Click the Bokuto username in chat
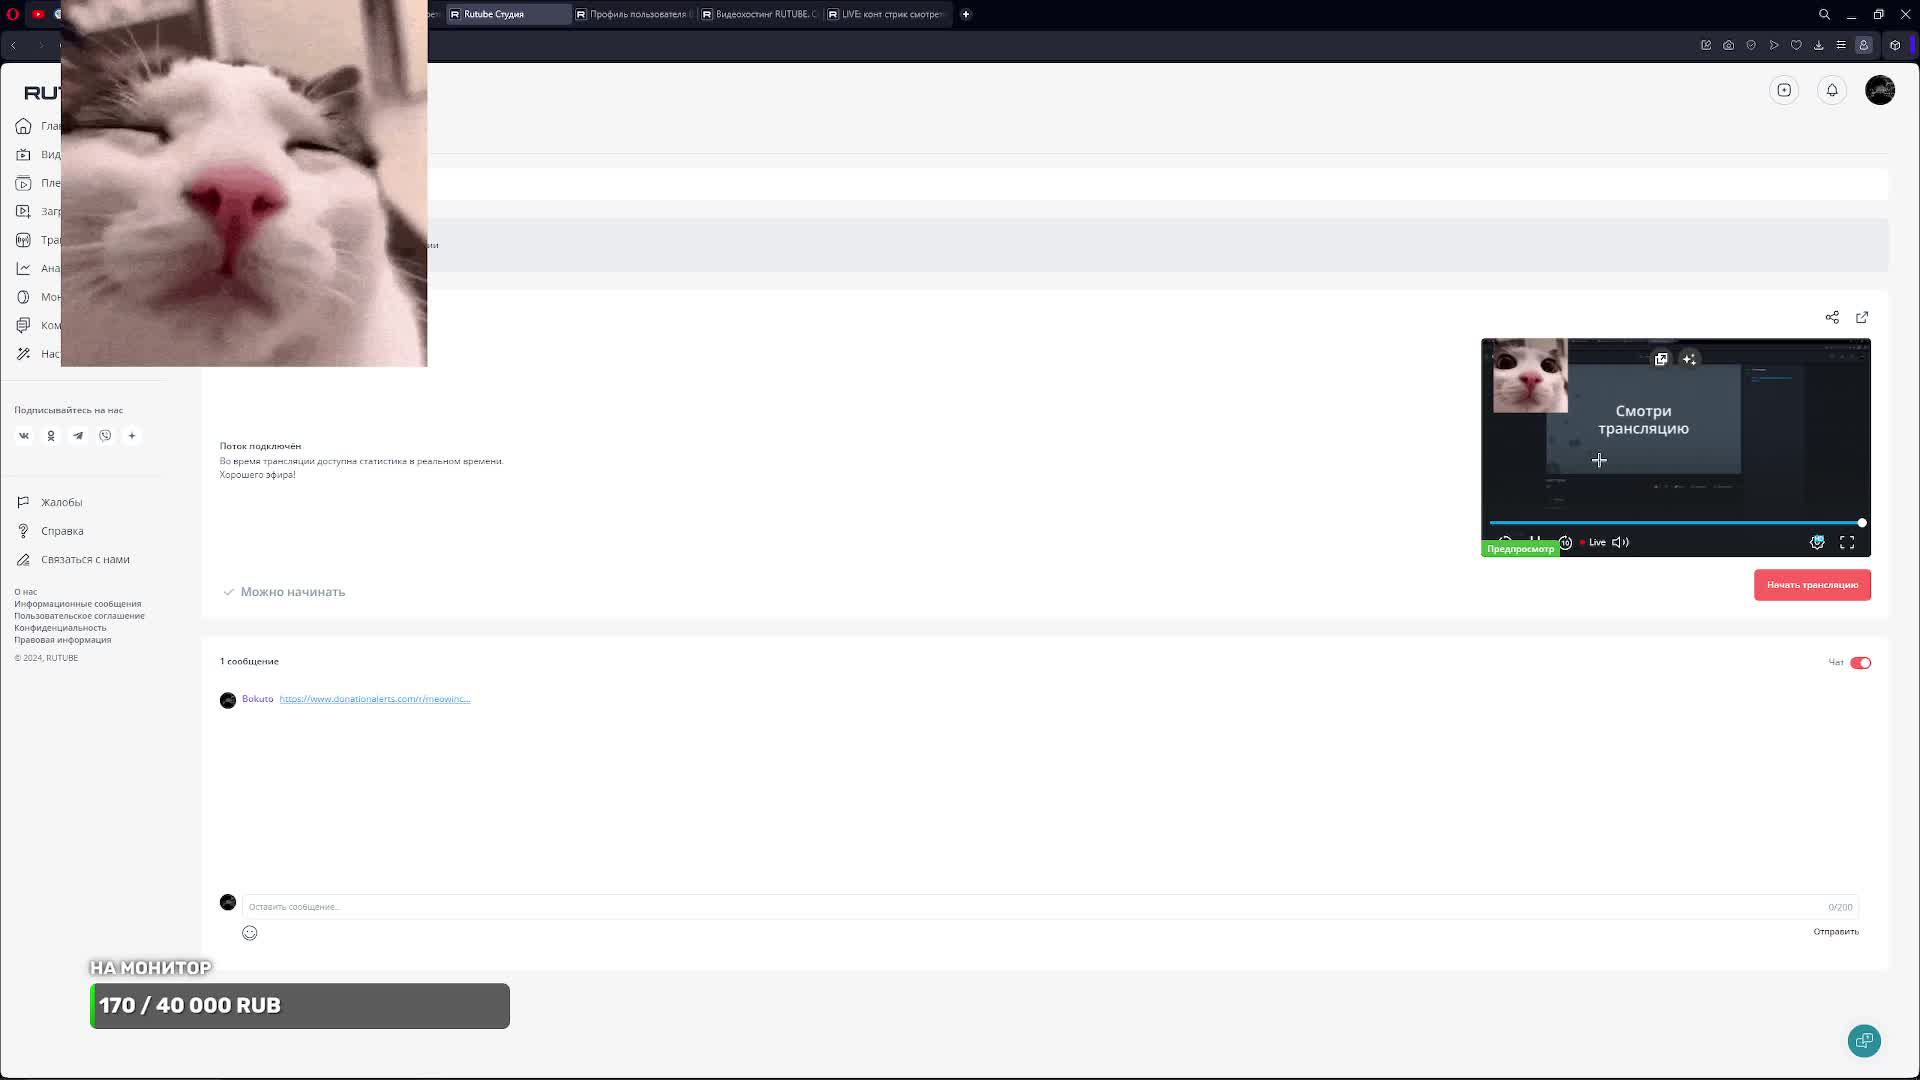 [257, 699]
